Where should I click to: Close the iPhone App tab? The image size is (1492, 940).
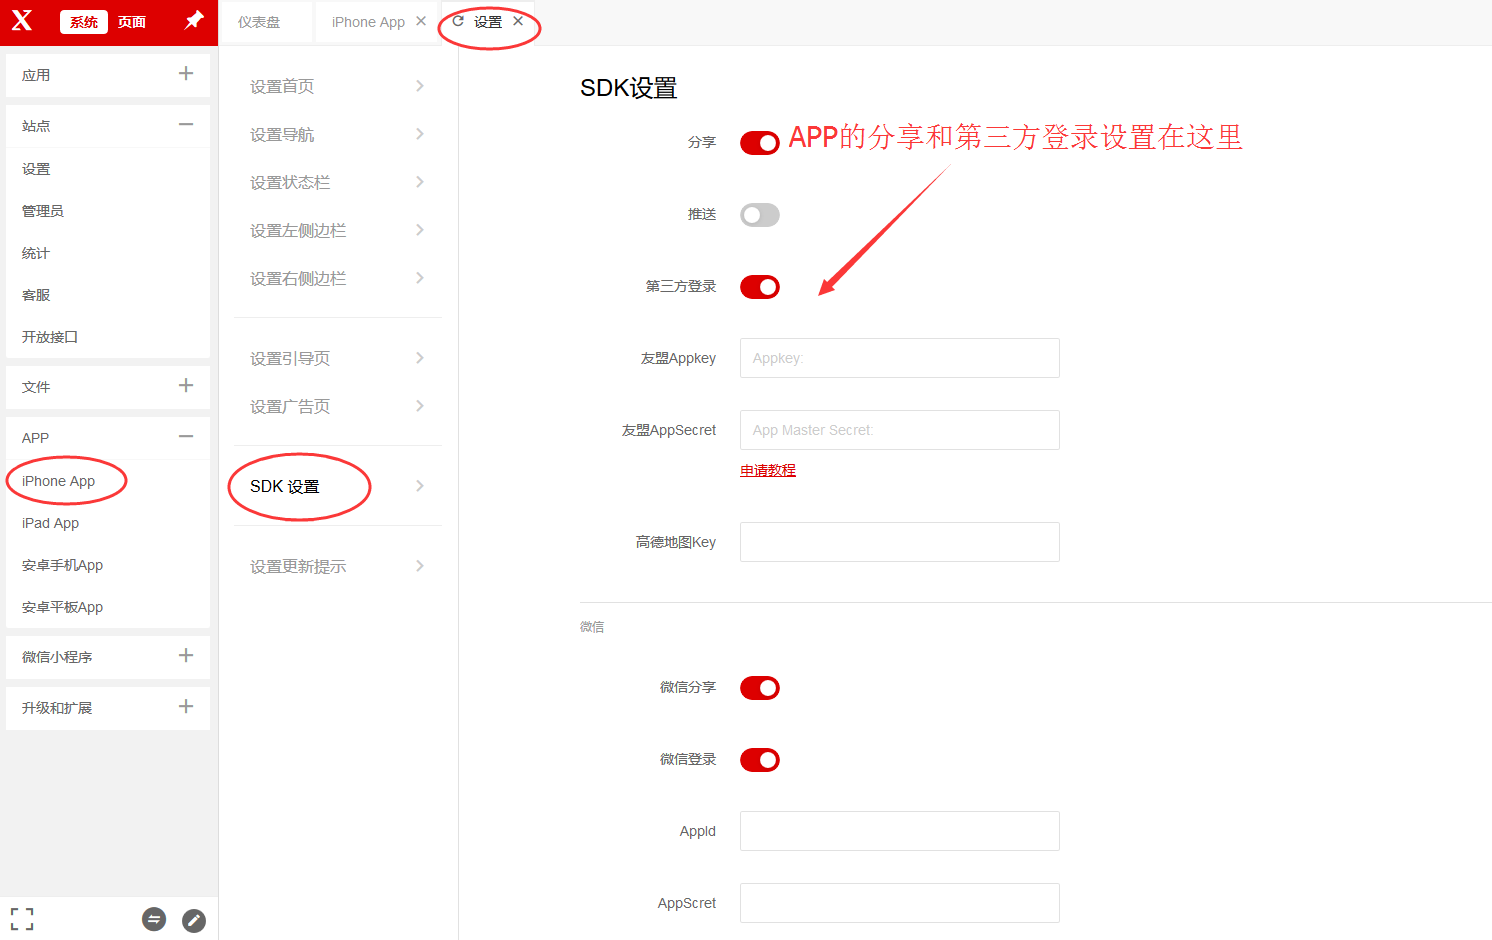[x=421, y=21]
